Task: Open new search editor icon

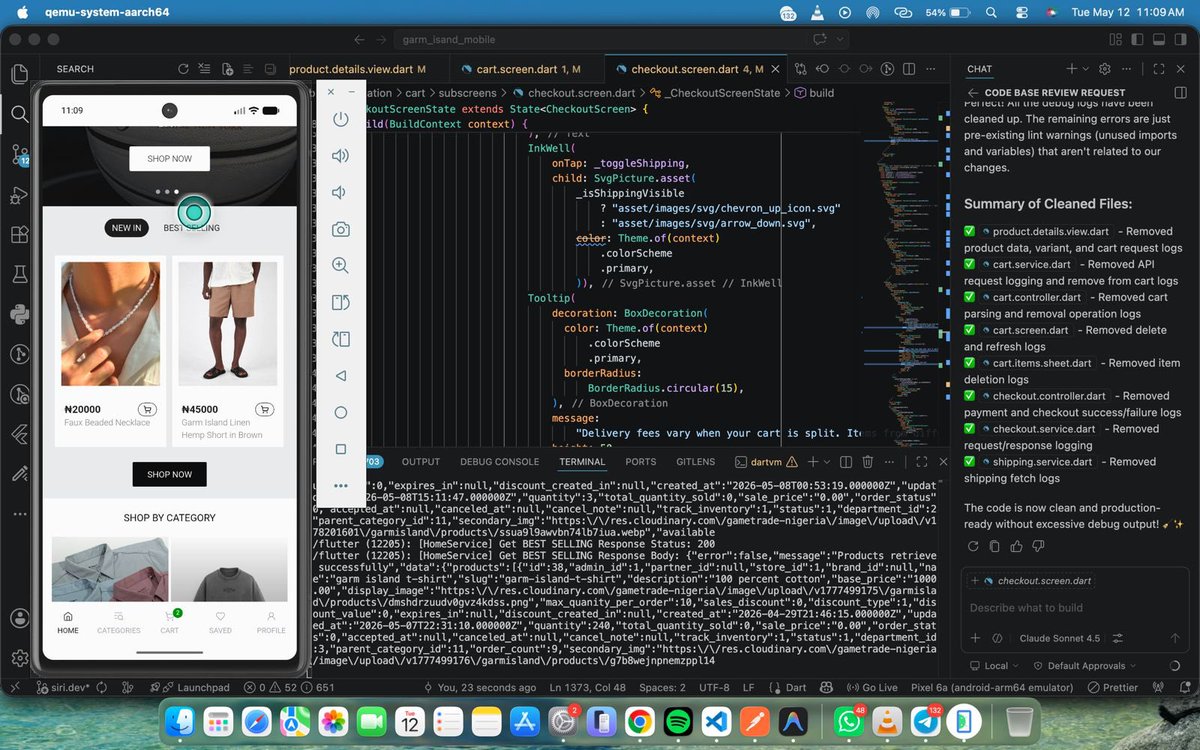Action: 227,69
